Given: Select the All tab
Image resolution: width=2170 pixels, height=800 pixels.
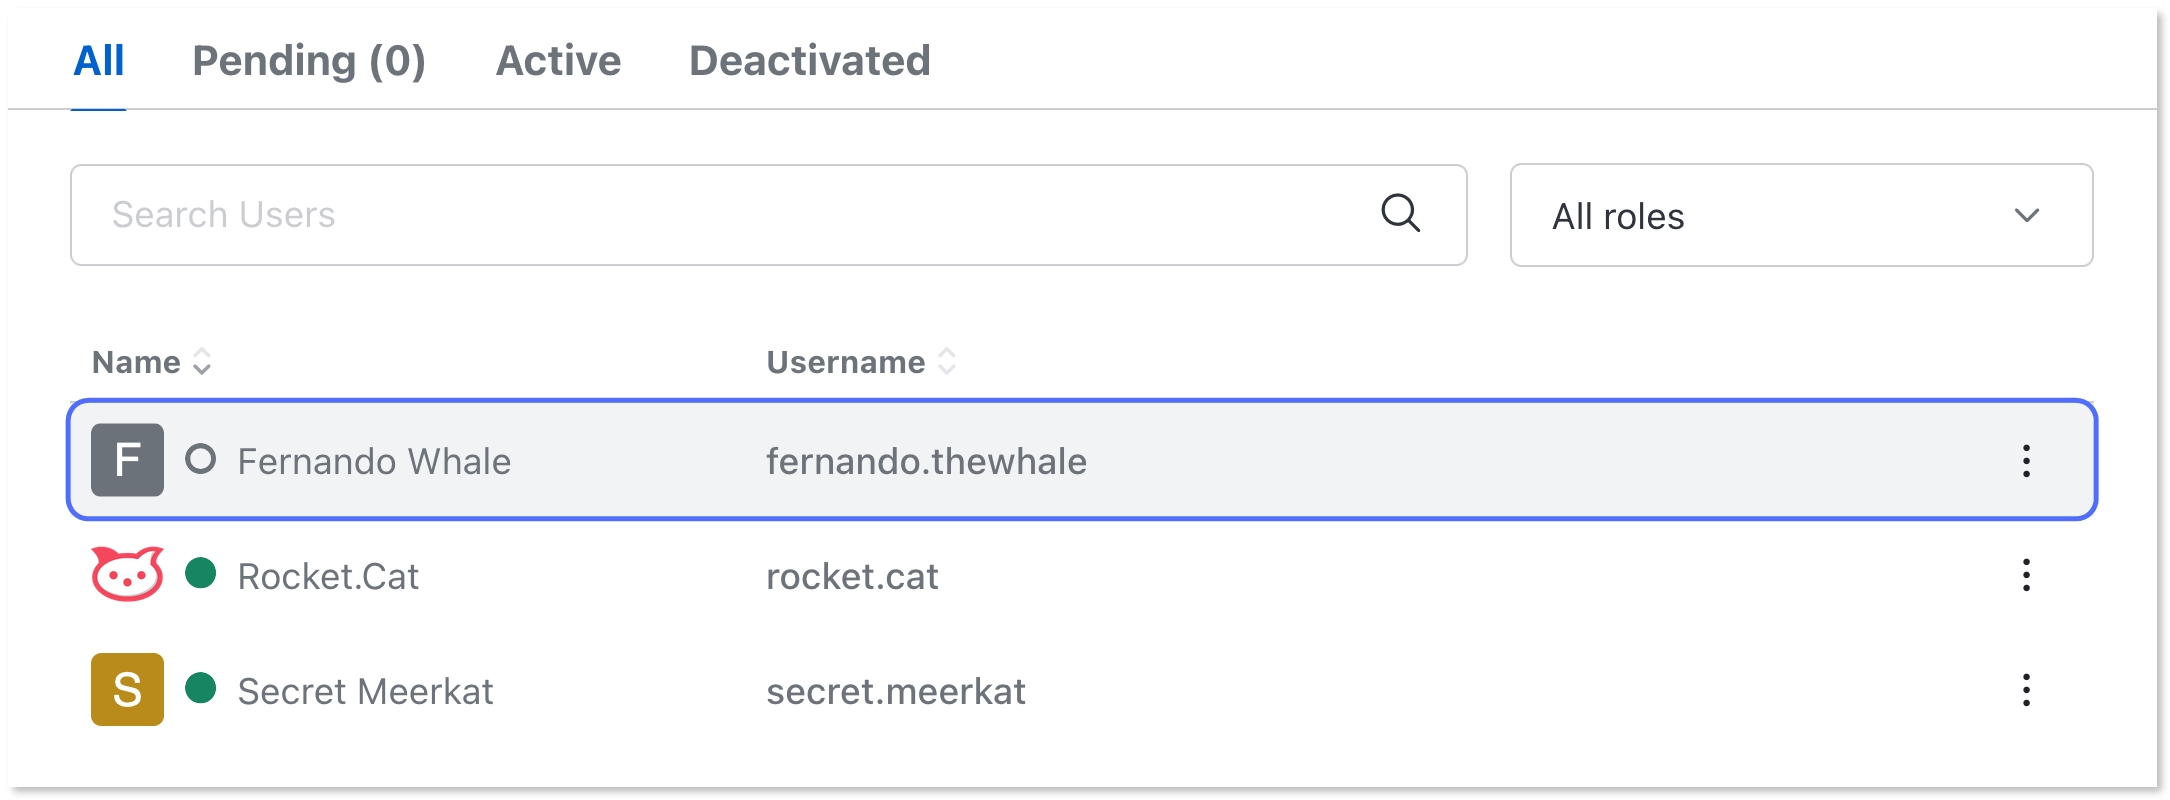Looking at the screenshot, I should click(x=99, y=61).
